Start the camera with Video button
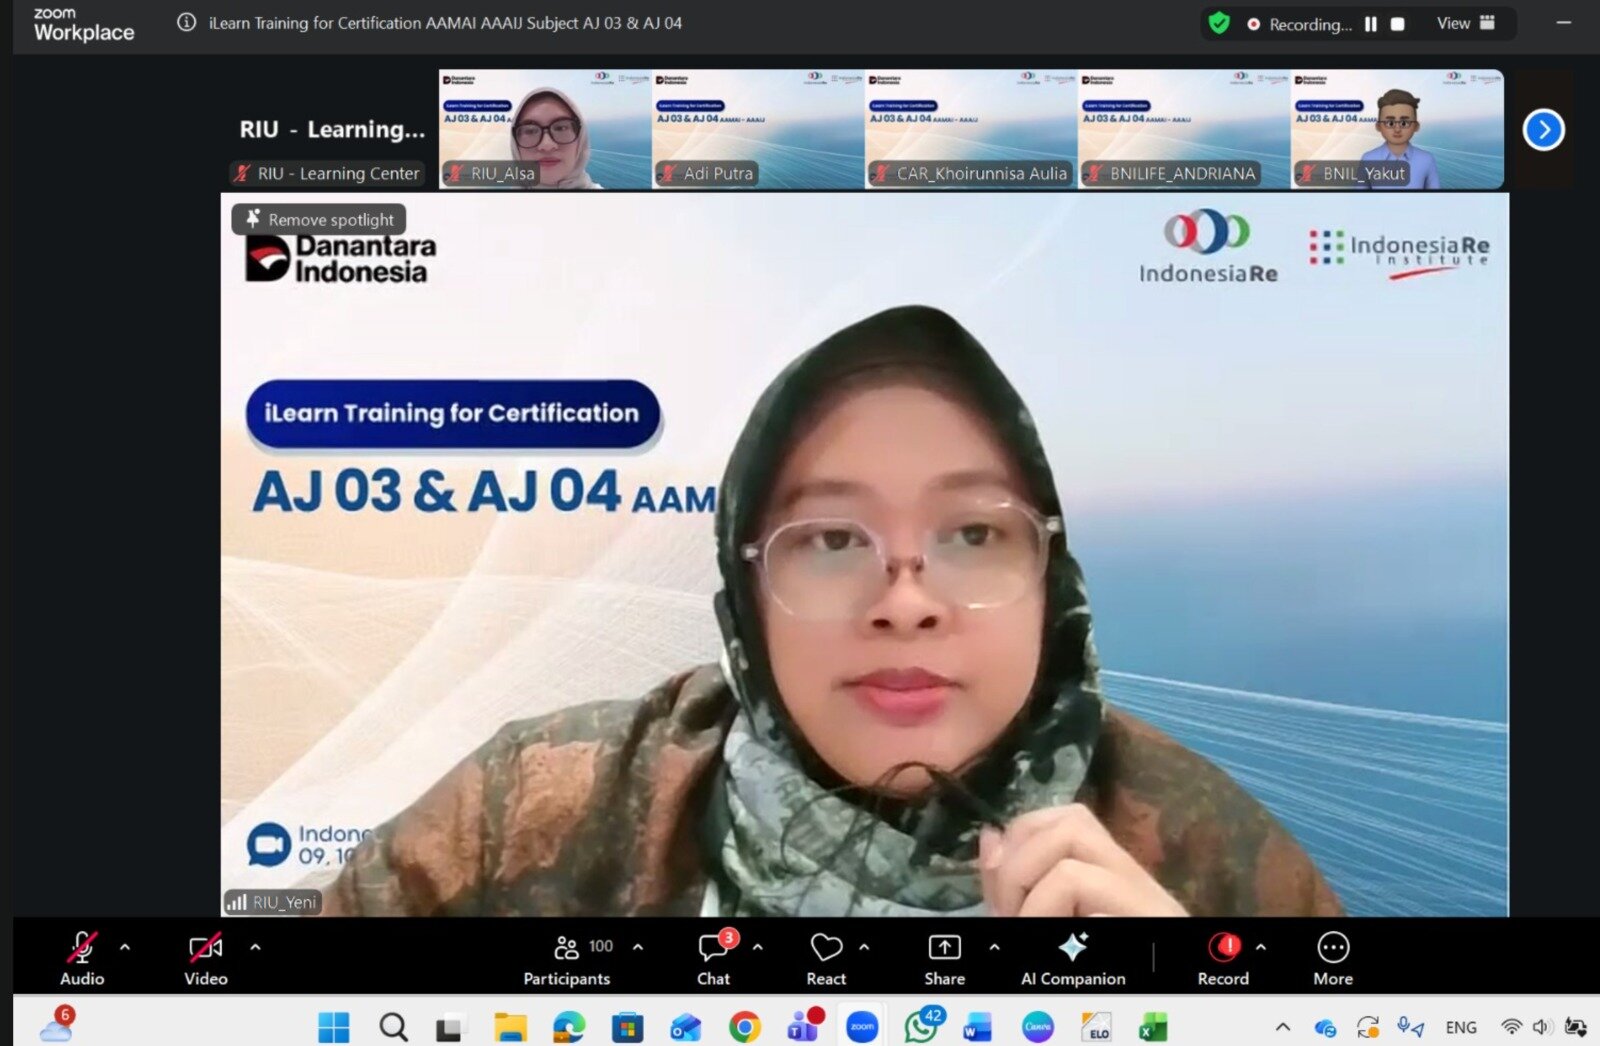This screenshot has width=1600, height=1046. pyautogui.click(x=206, y=958)
